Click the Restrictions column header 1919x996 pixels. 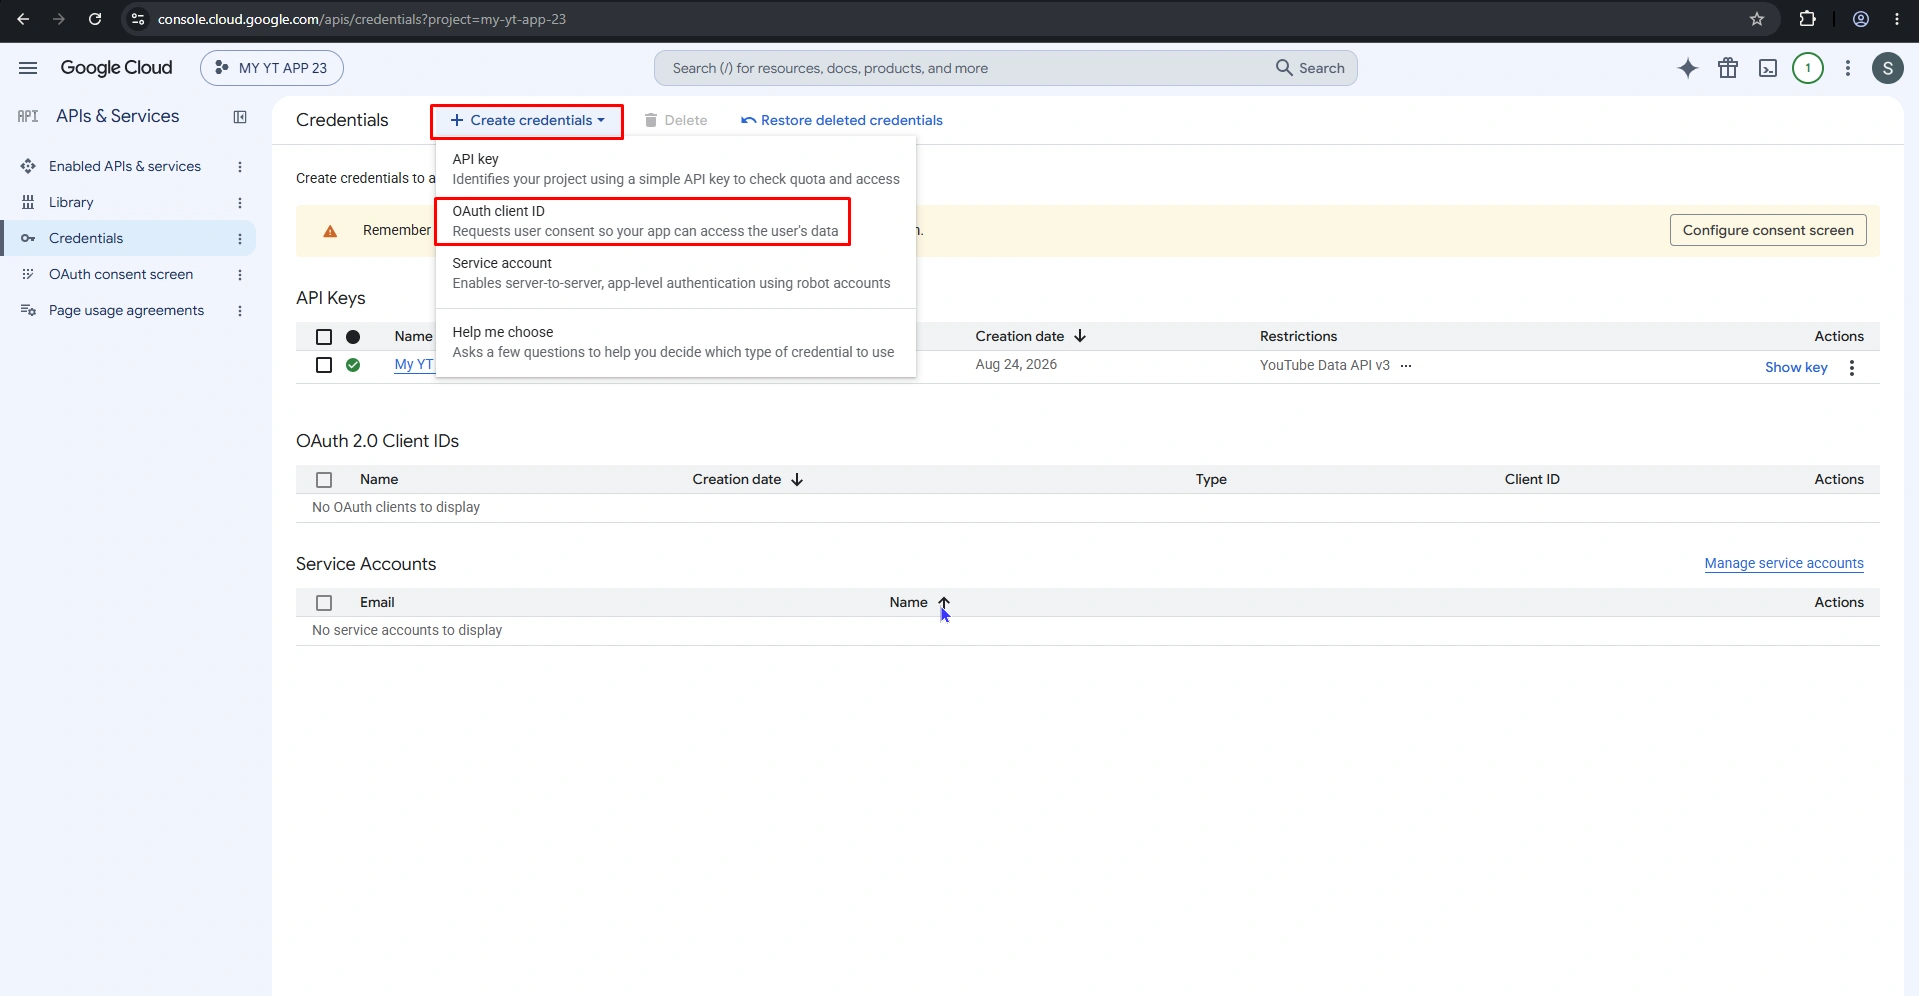pyautogui.click(x=1298, y=336)
